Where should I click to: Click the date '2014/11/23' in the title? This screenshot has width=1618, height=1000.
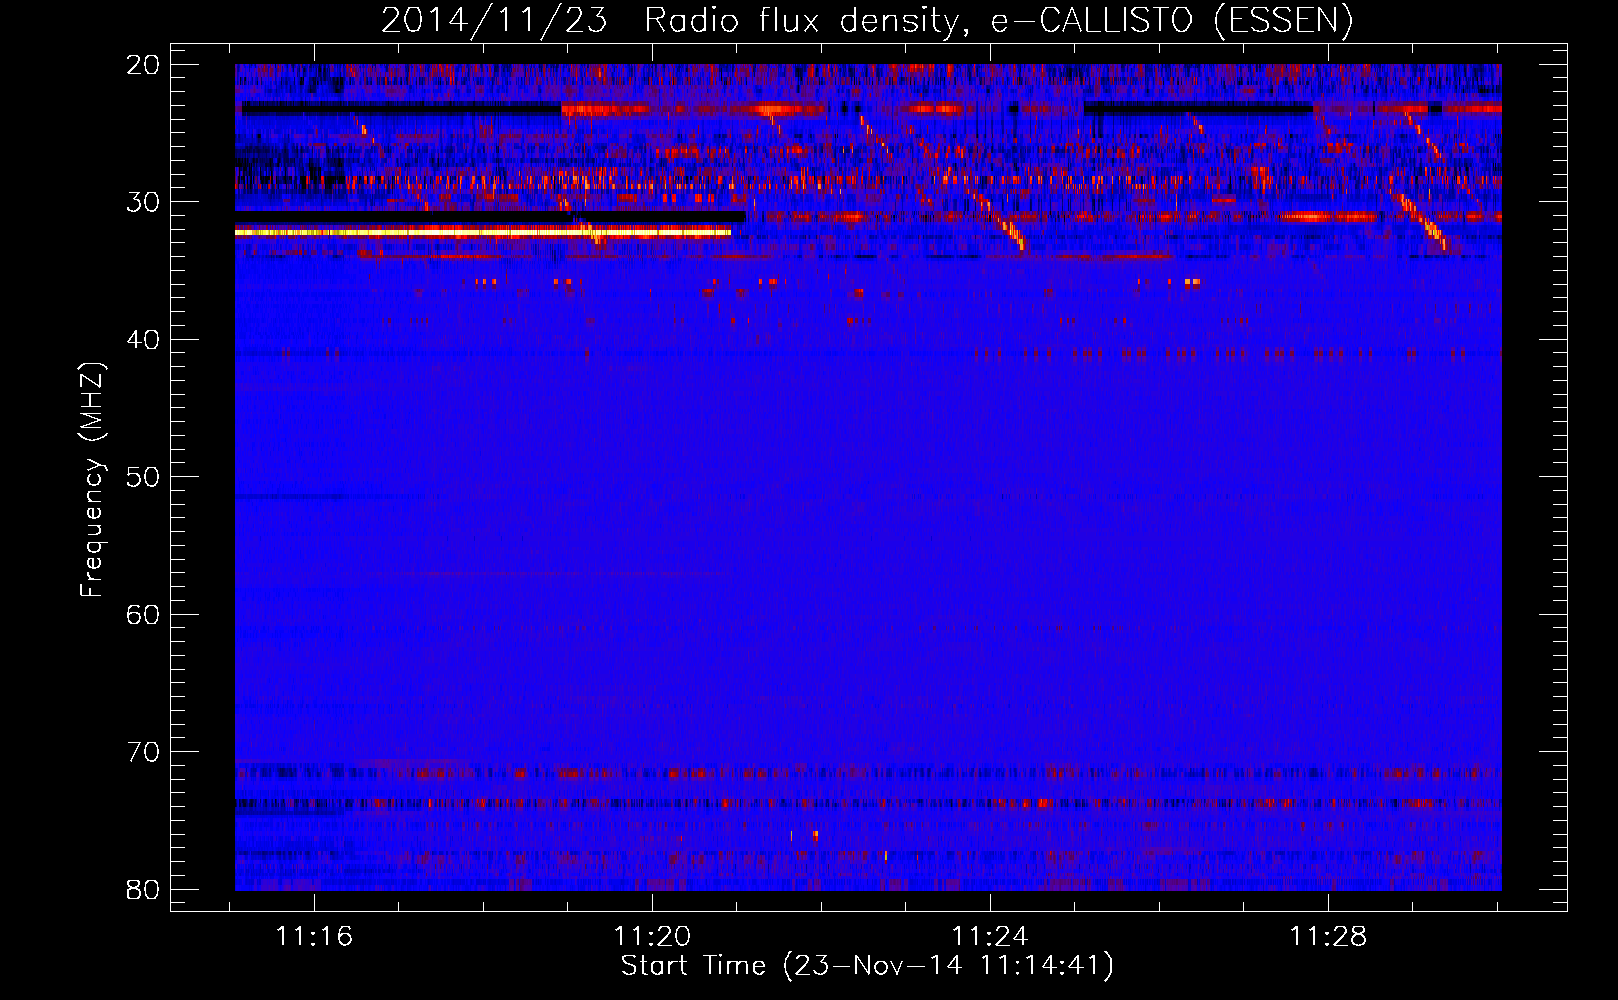(494, 20)
